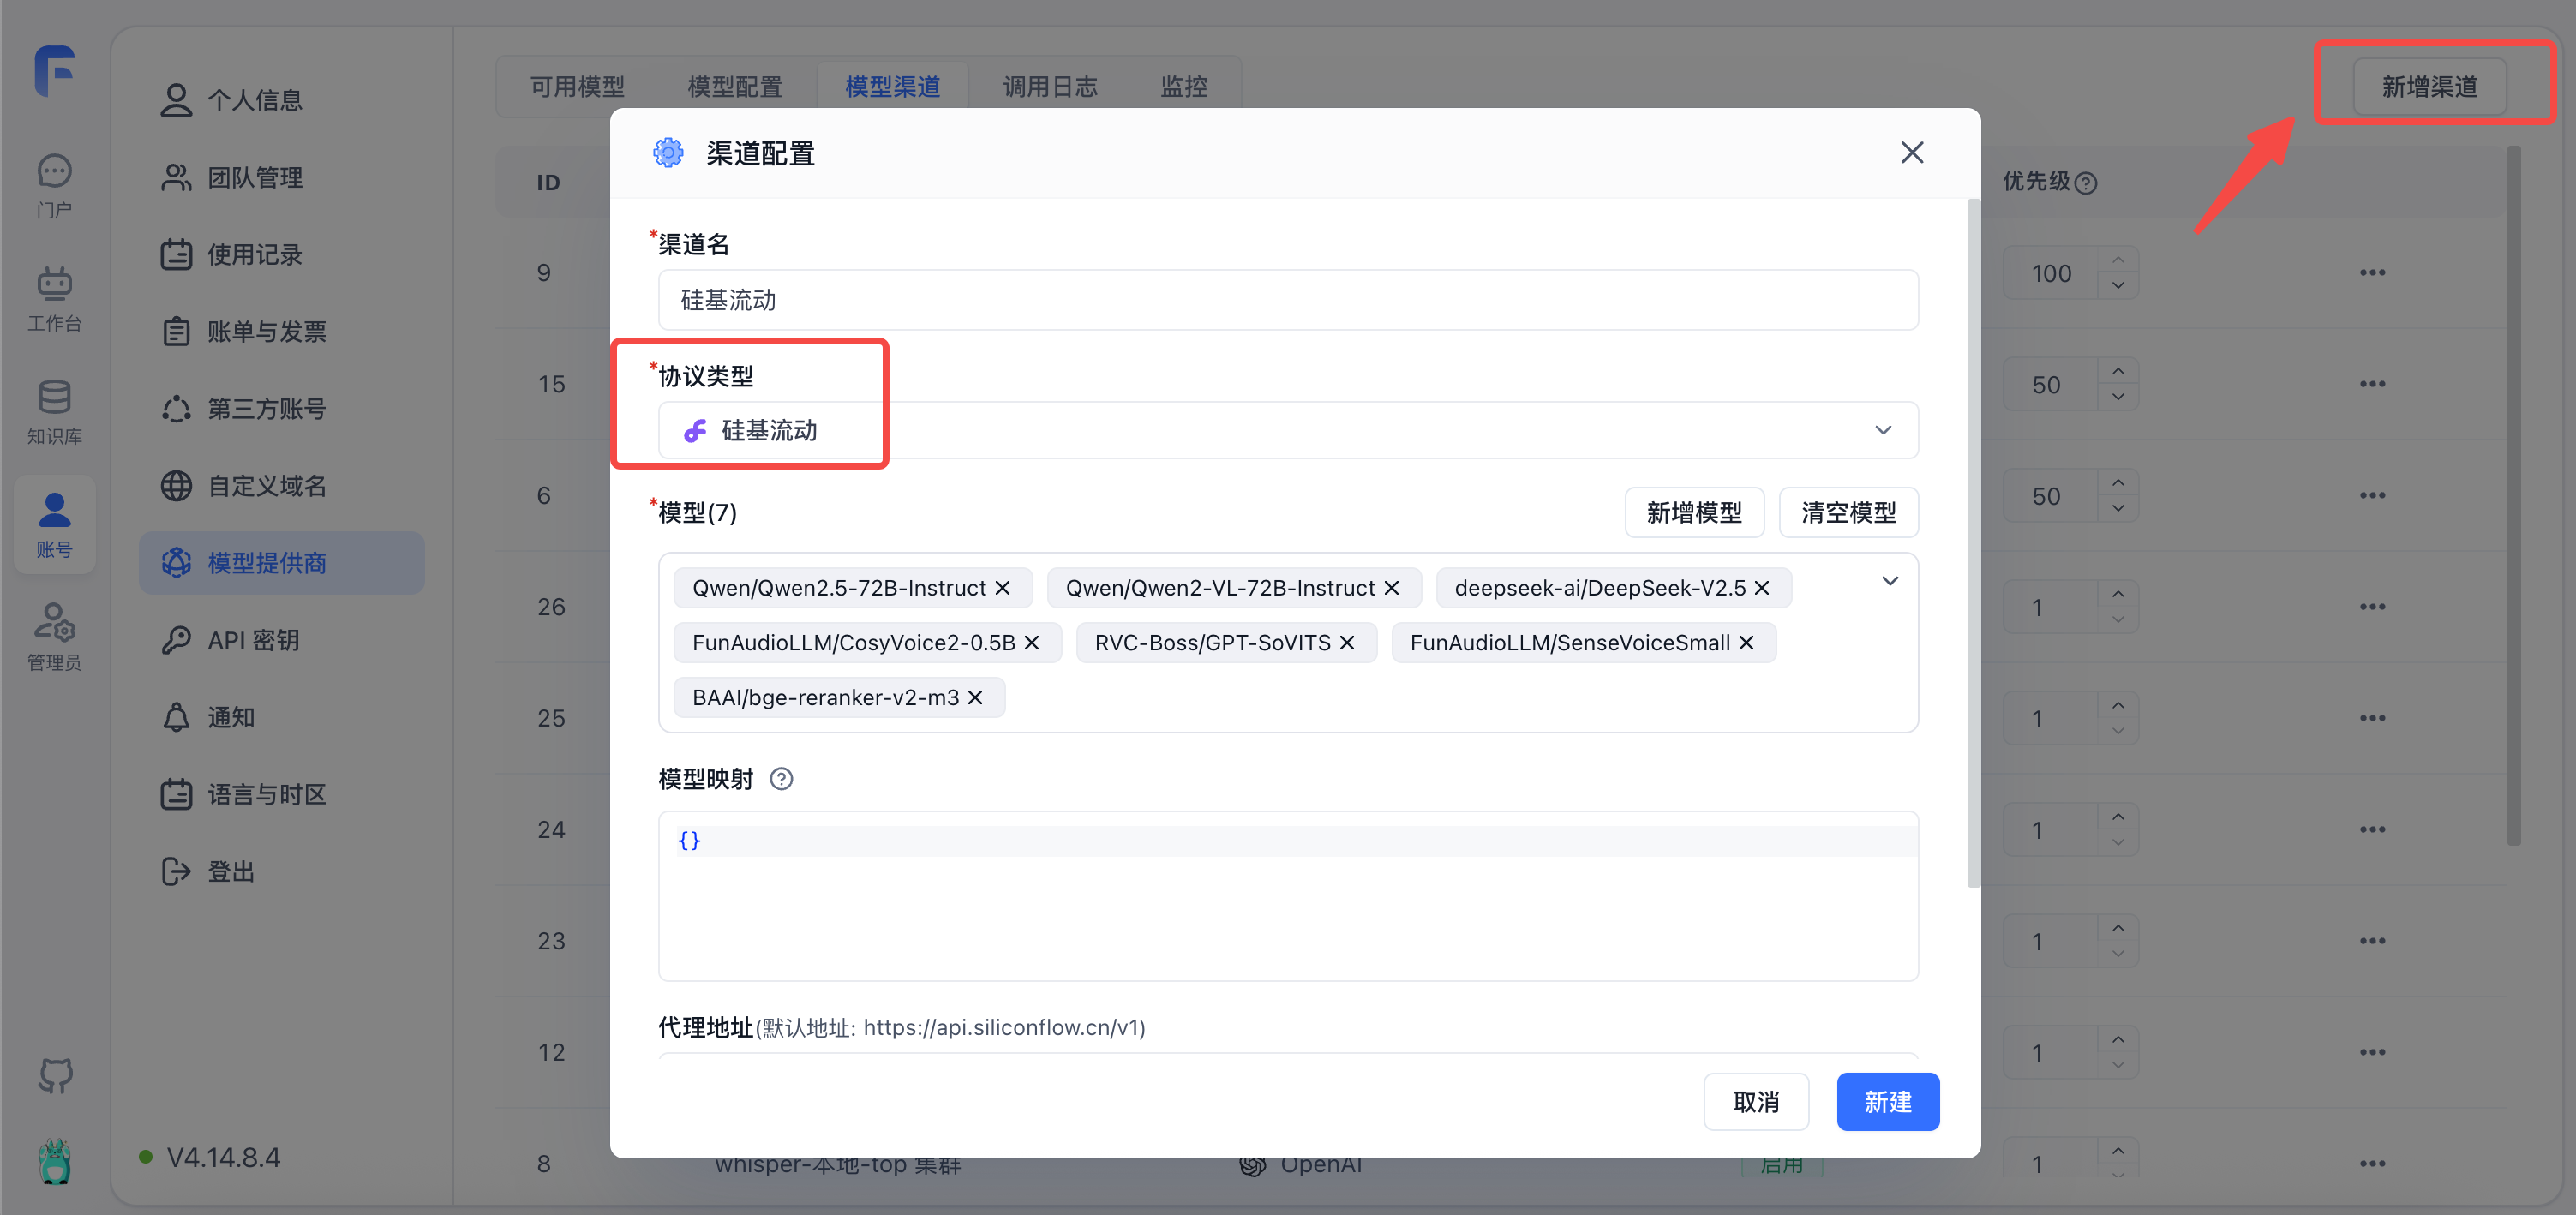2576x1215 pixels.
Task: Click the 新增模型 button
Action: click(x=1693, y=513)
